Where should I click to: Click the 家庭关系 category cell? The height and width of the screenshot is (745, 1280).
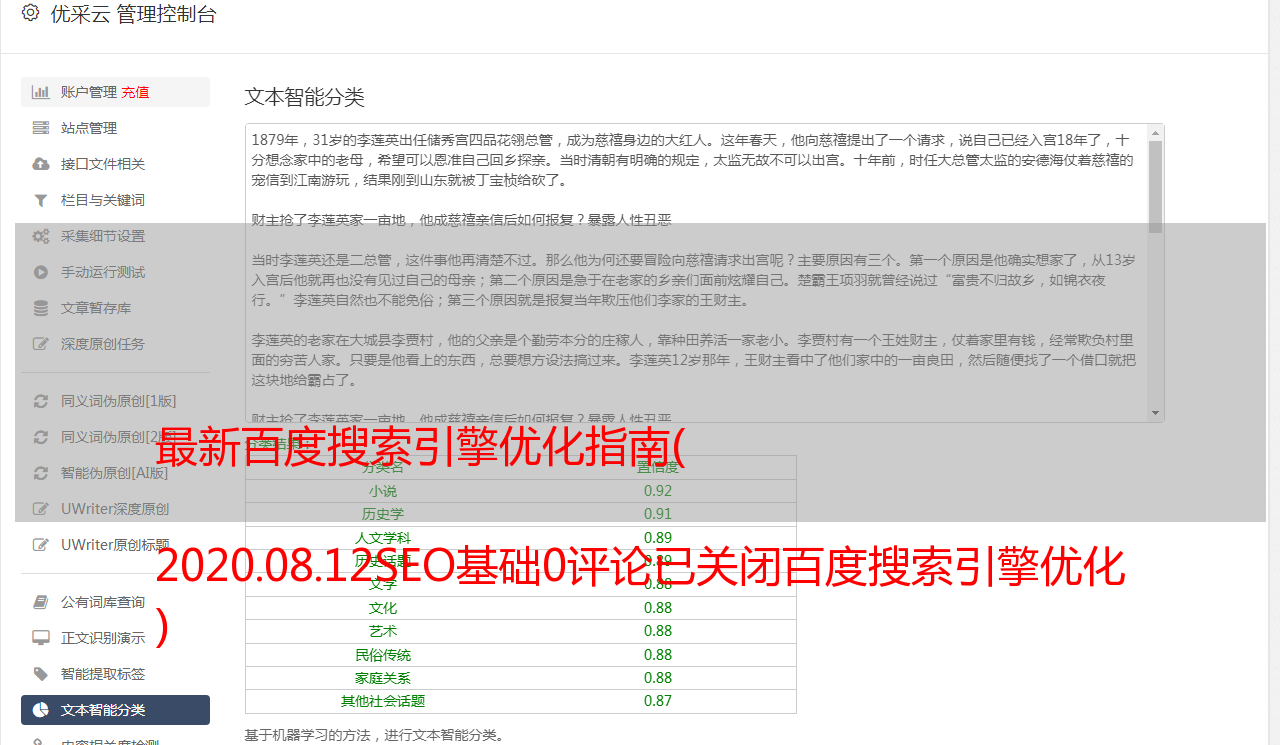coord(383,678)
